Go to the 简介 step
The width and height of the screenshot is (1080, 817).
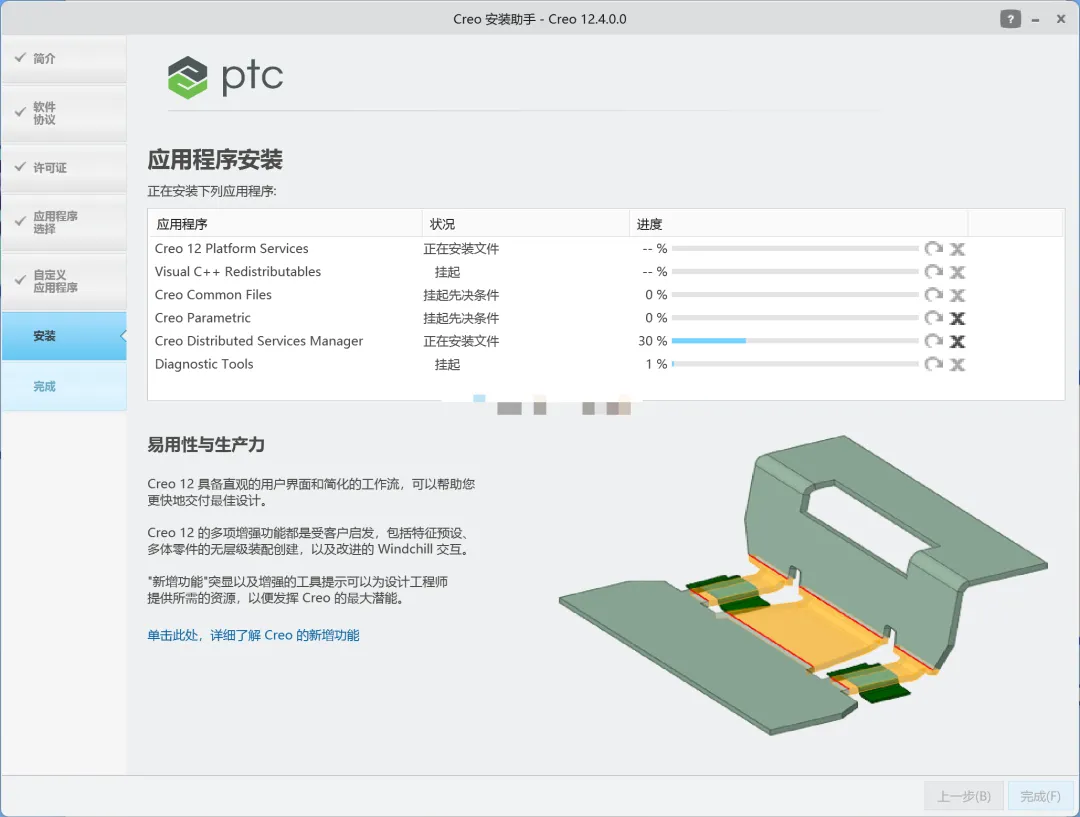tap(64, 59)
